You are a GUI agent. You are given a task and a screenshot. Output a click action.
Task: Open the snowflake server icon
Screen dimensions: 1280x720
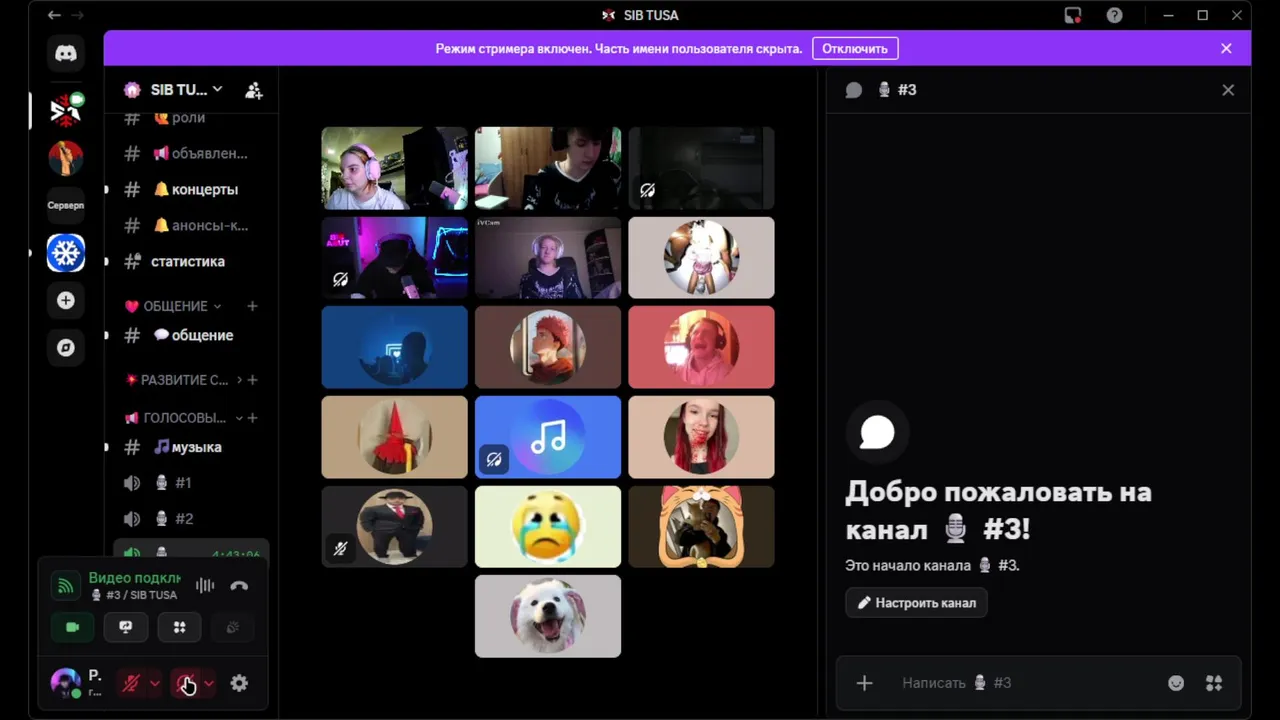click(66, 253)
